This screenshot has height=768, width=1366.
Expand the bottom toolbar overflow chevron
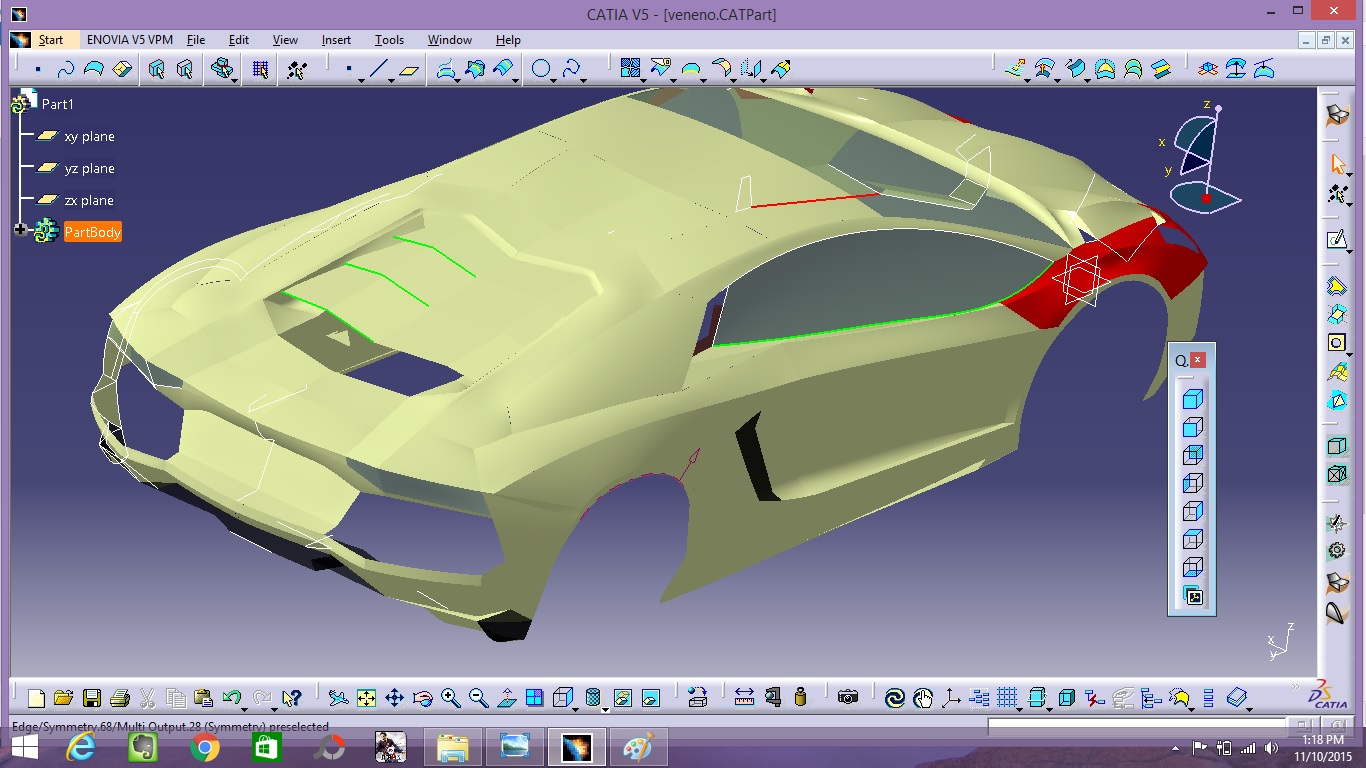point(1294,687)
